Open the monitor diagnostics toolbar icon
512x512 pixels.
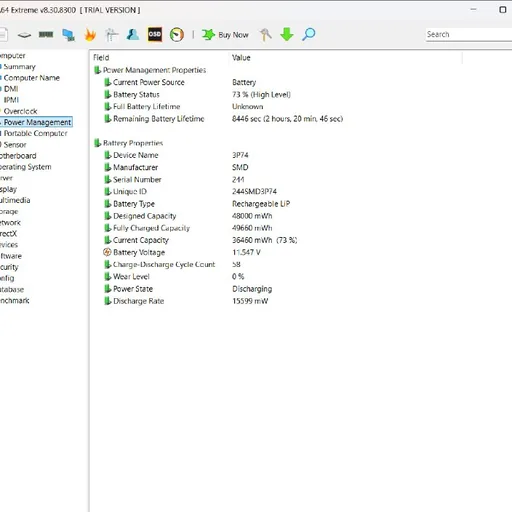pyautogui.click(x=112, y=35)
